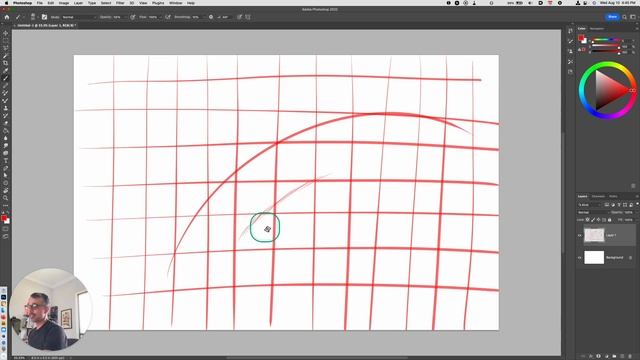640x360 pixels.
Task: Click the Layers panel Opacity field
Action: click(628, 212)
